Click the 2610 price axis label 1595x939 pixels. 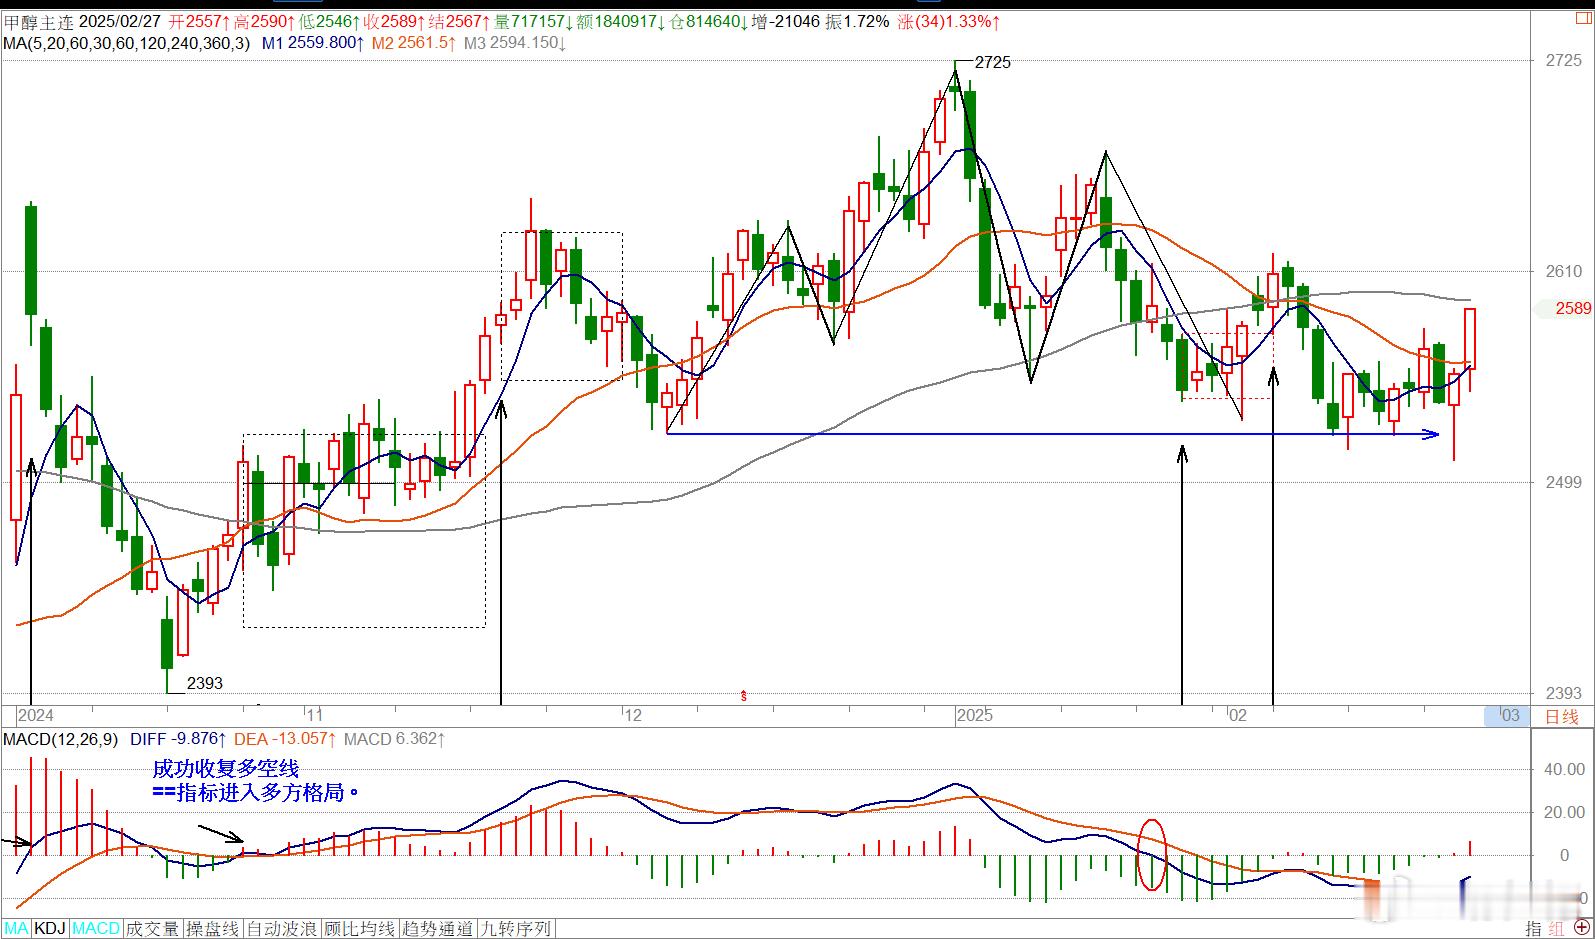[x=1564, y=271]
